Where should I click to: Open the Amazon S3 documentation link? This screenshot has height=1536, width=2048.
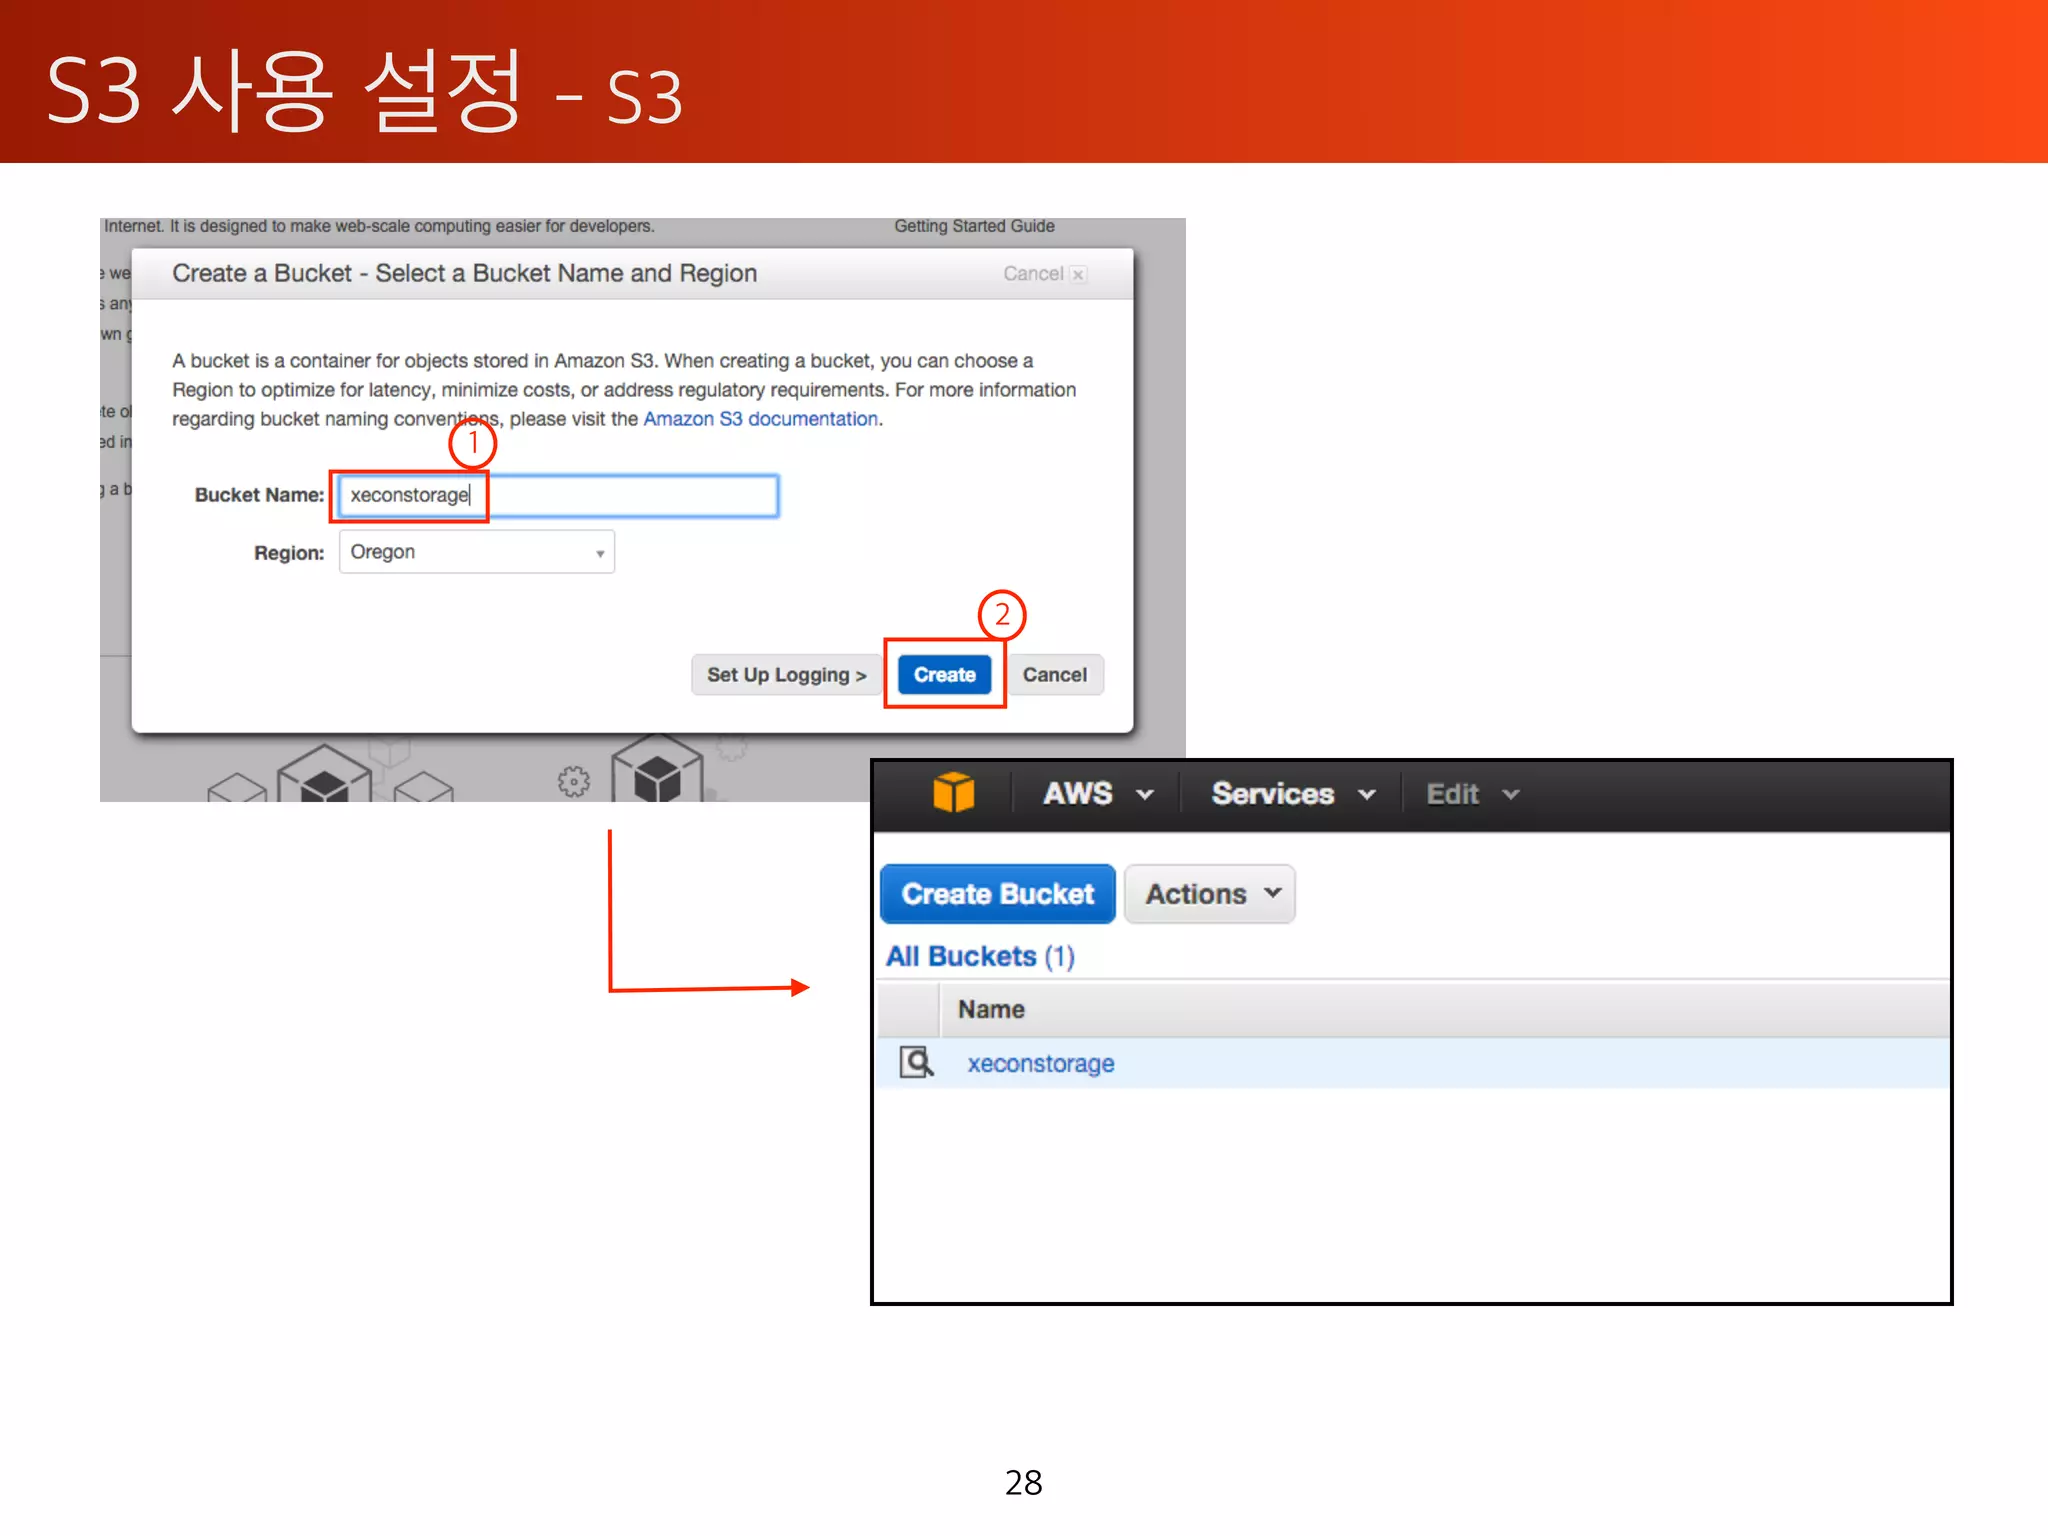tap(760, 419)
